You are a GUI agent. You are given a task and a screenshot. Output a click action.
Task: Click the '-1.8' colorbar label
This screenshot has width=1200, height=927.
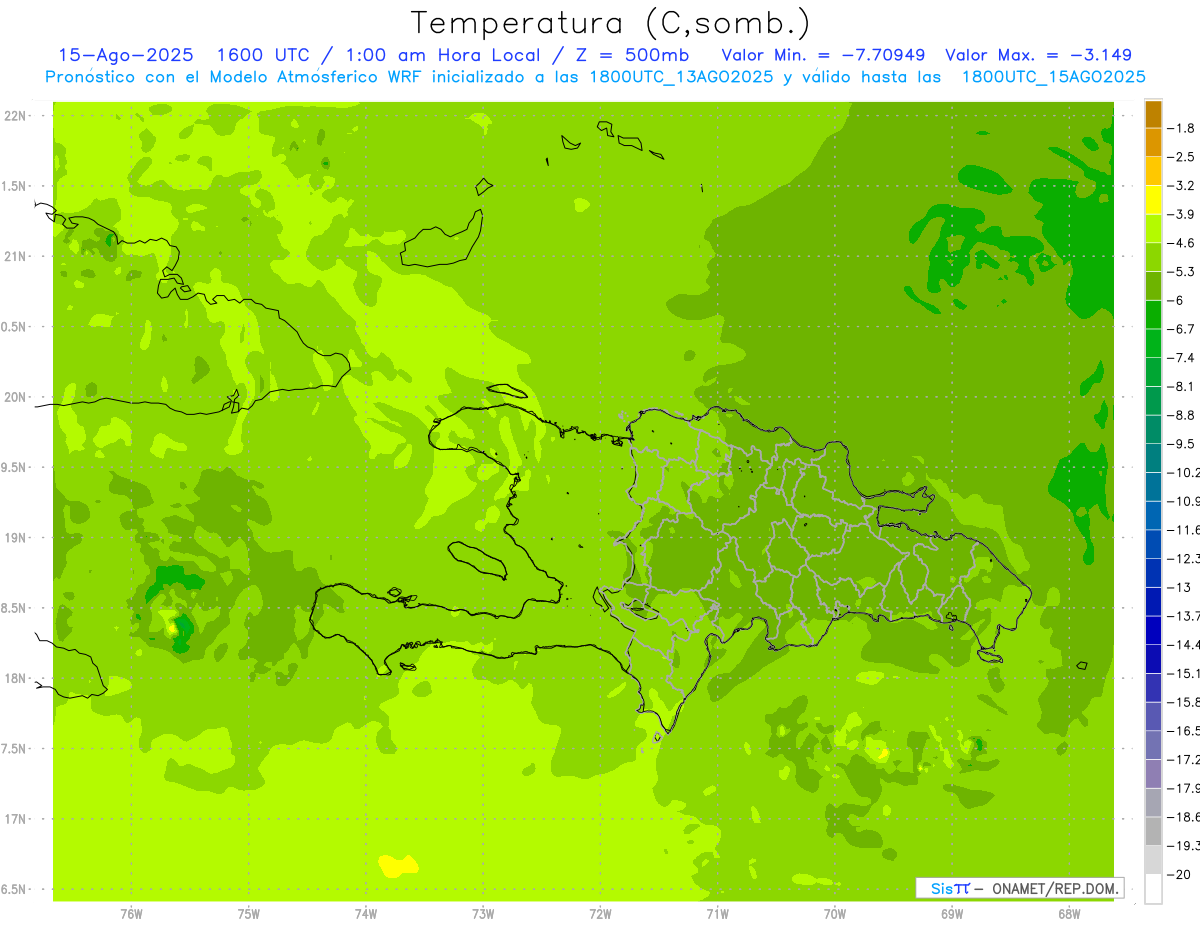click(x=1183, y=128)
